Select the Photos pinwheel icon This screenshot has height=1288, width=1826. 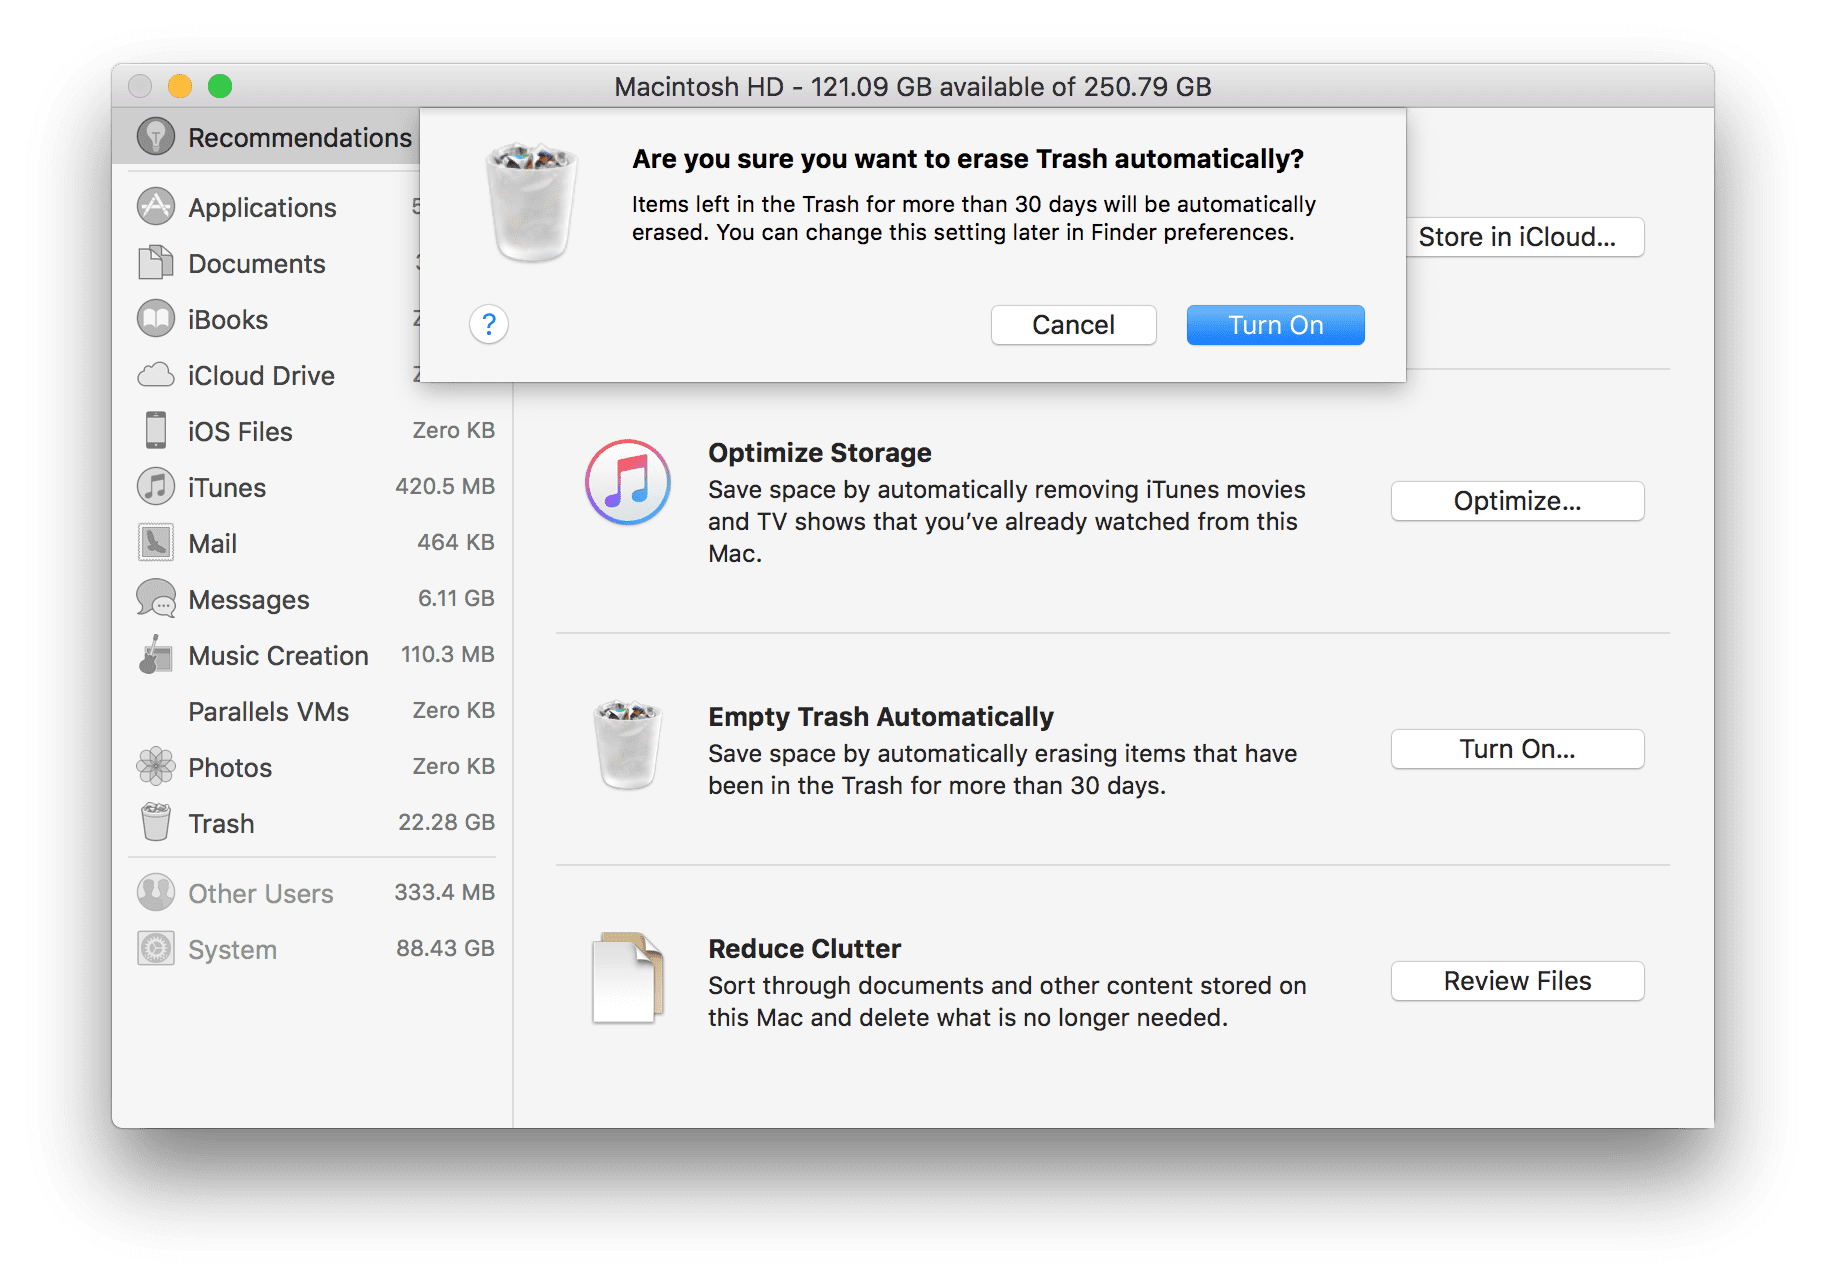click(x=155, y=767)
